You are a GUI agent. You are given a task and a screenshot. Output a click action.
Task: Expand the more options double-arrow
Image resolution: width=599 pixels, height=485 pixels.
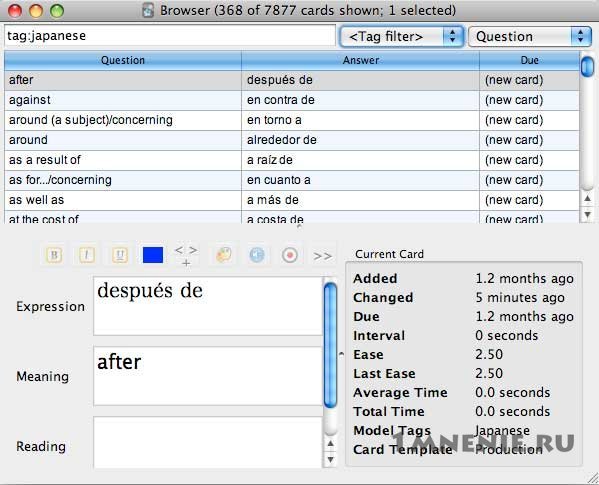pos(322,256)
